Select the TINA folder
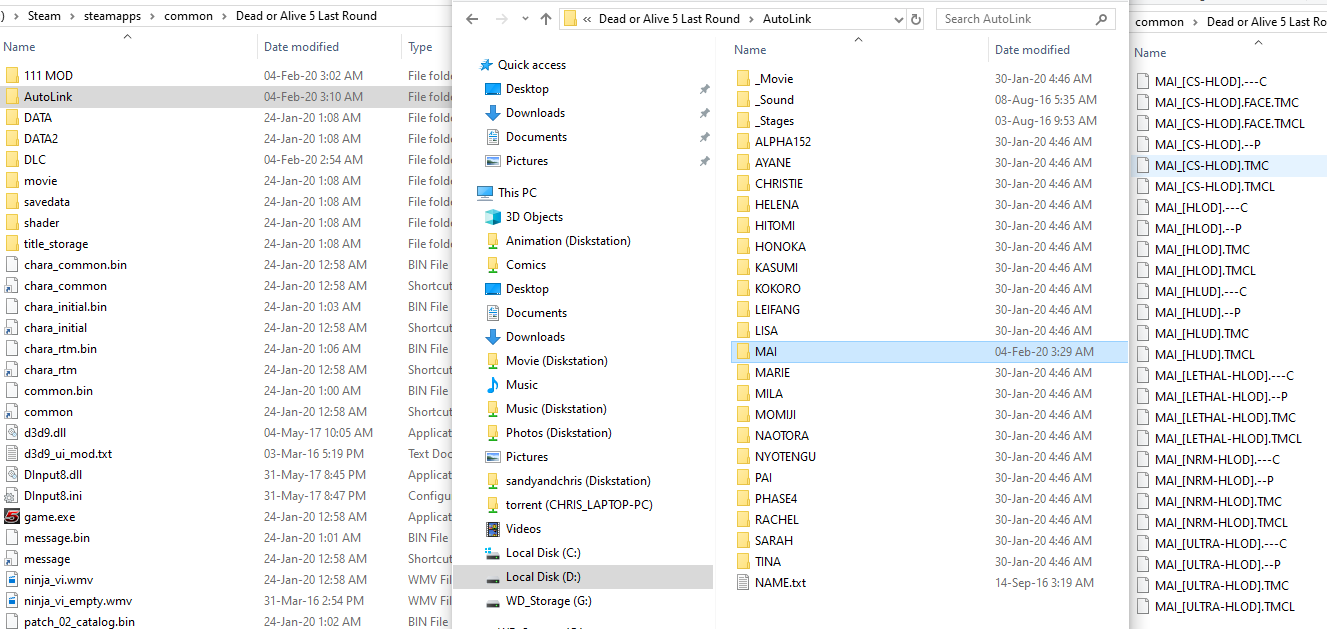The image size is (1327, 629). click(768, 562)
